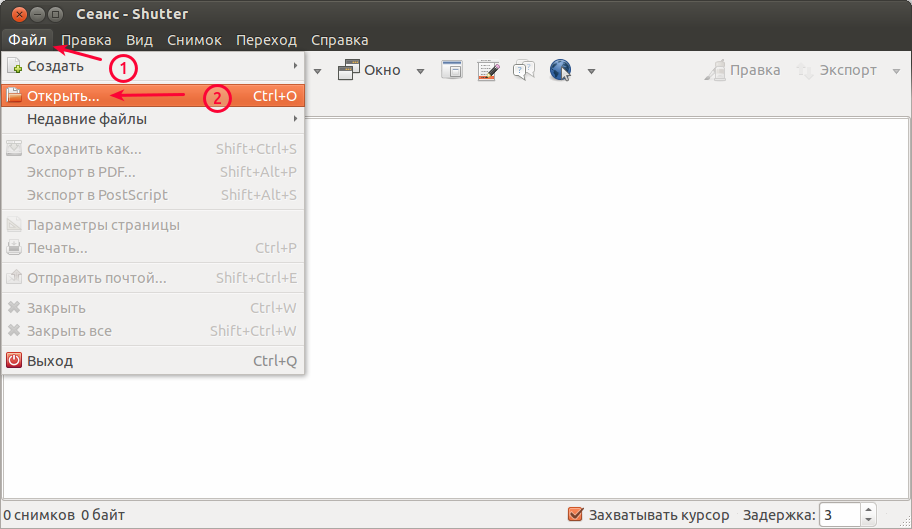Click the web page capture globe icon

(x=561, y=70)
